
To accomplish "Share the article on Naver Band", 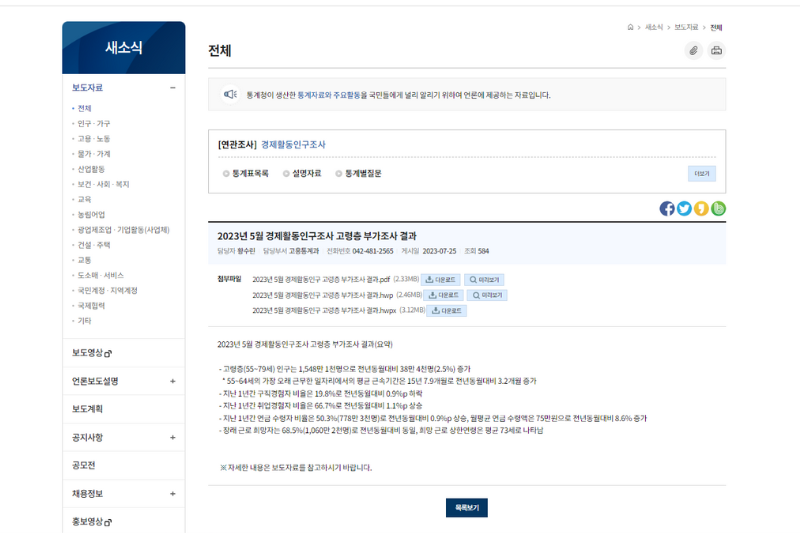I will pyautogui.click(x=718, y=208).
